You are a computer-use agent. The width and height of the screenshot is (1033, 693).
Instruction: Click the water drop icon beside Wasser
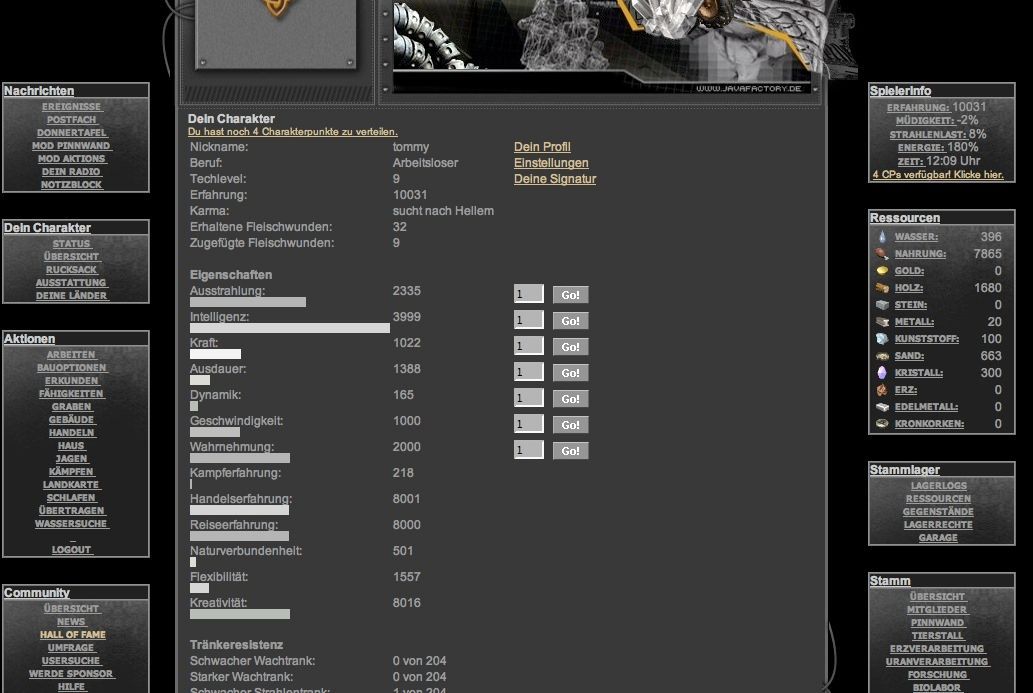click(882, 236)
